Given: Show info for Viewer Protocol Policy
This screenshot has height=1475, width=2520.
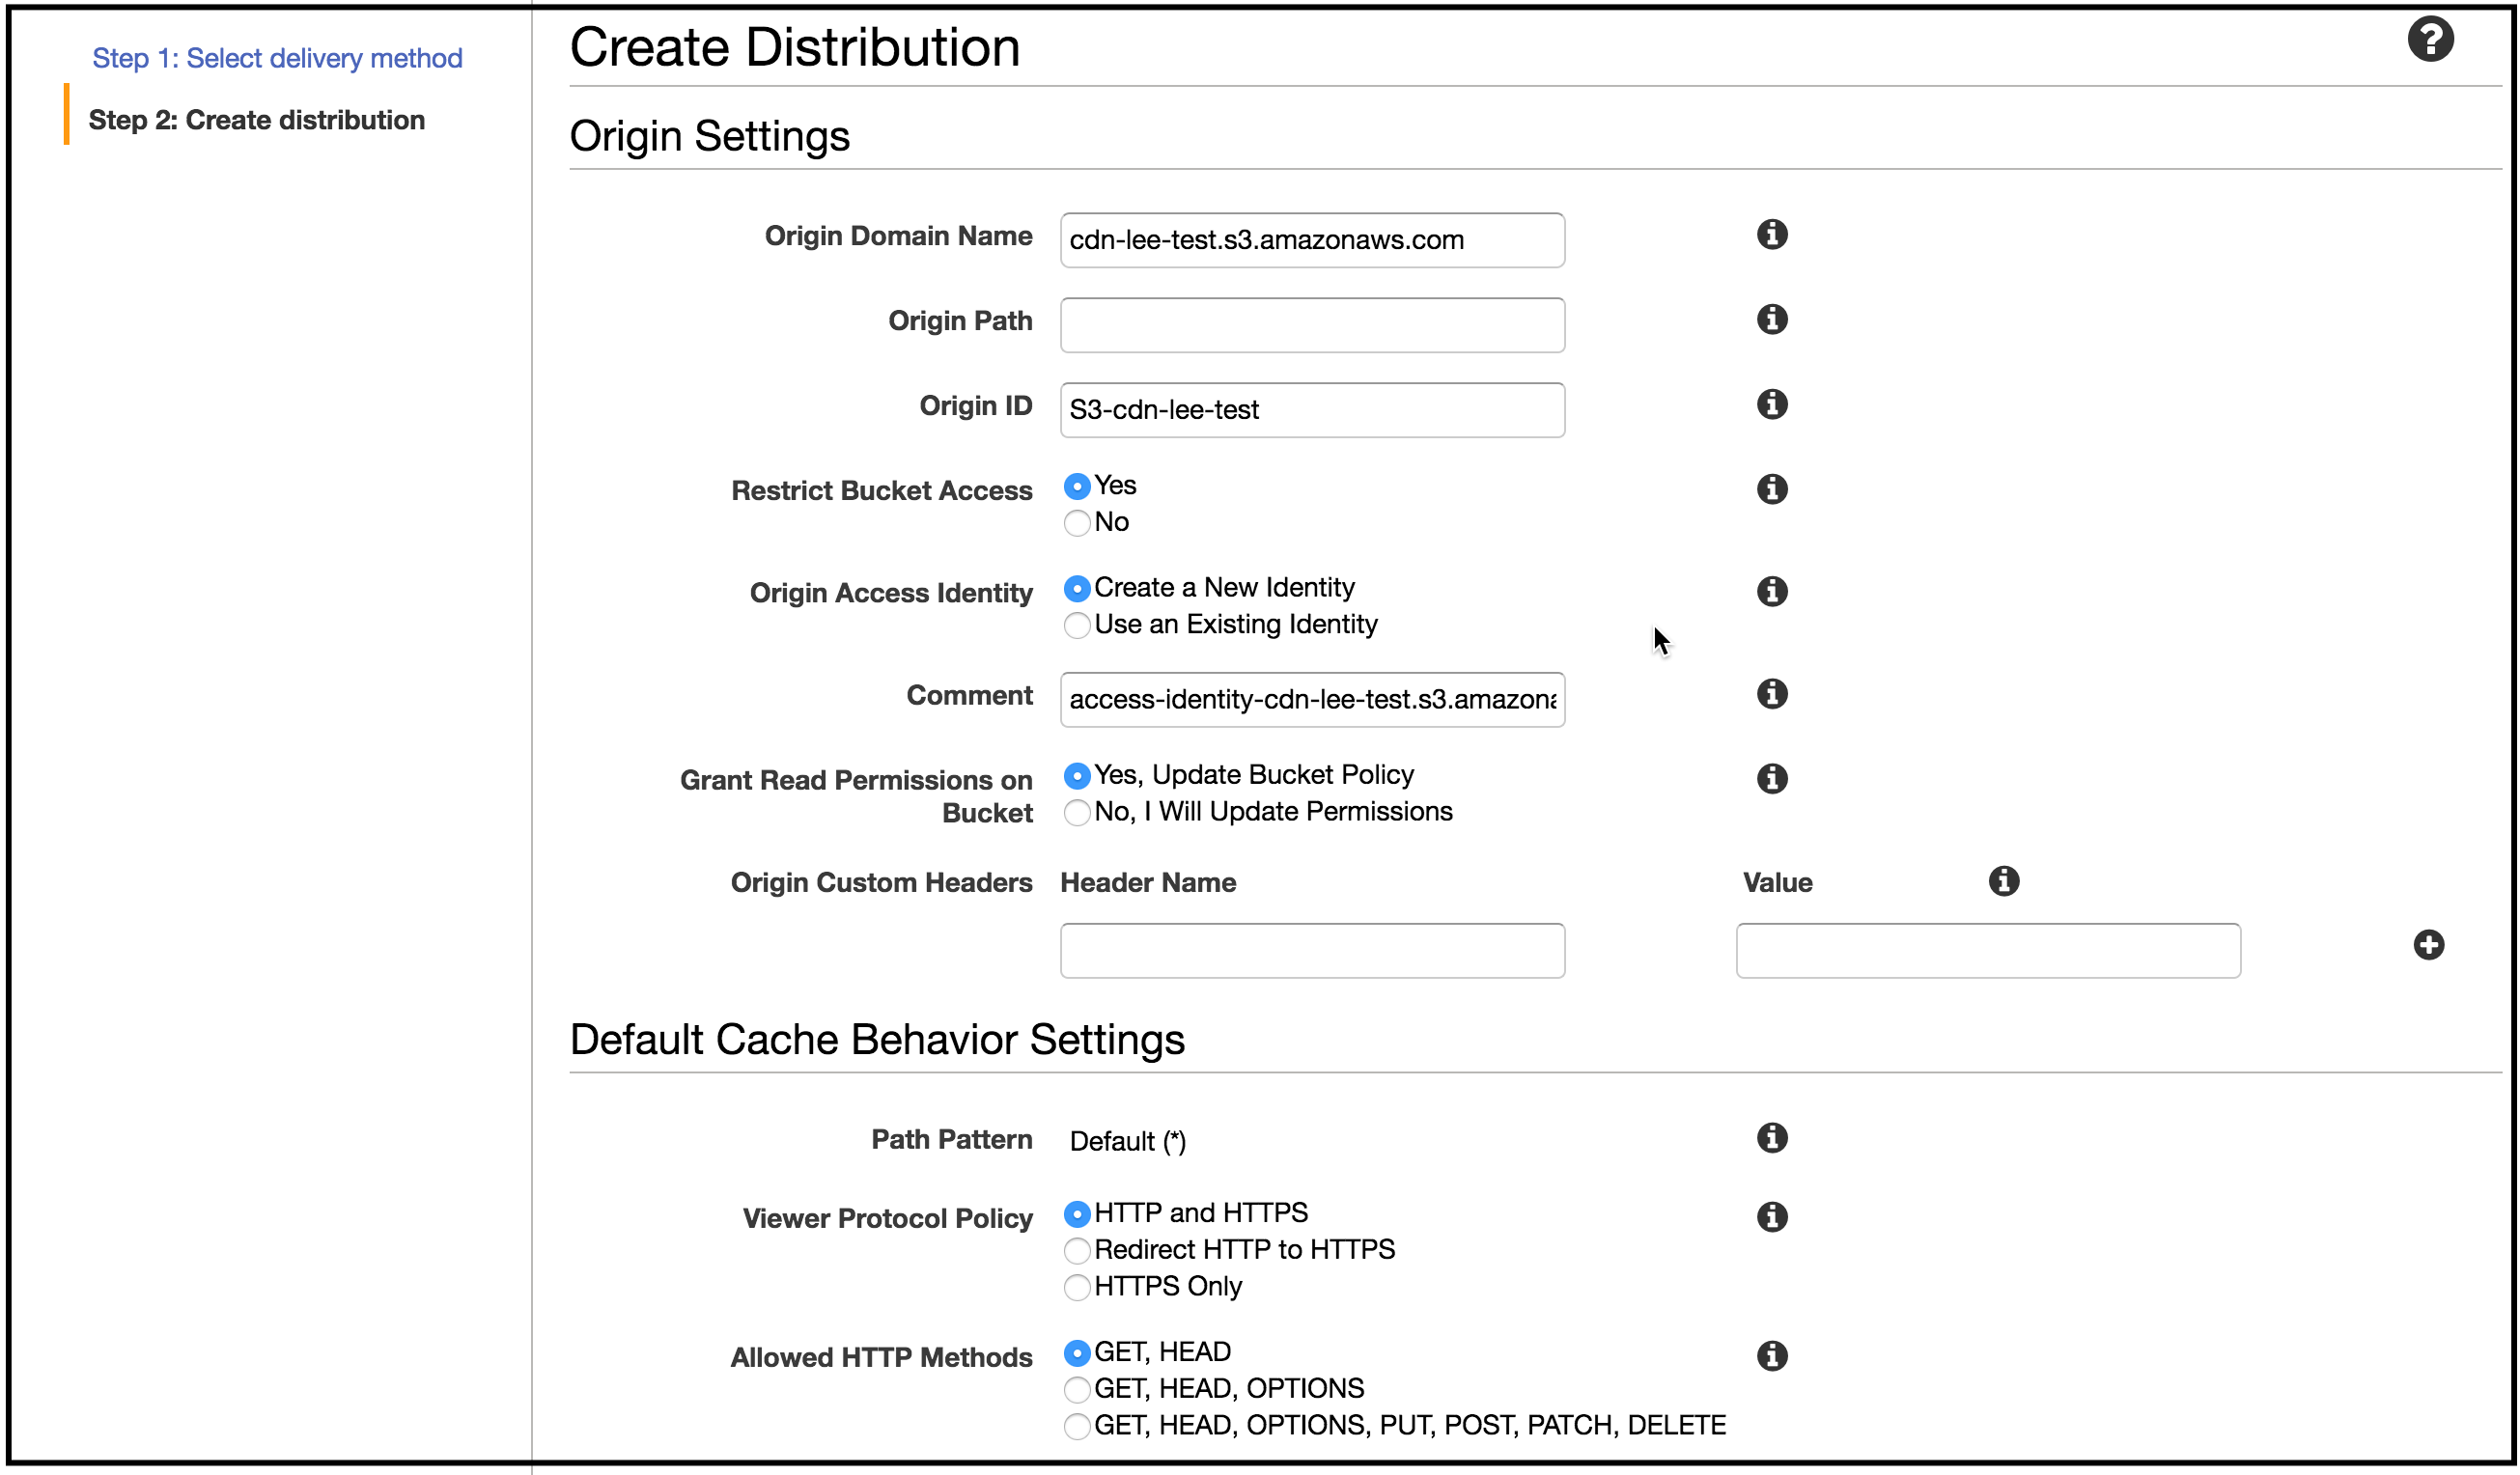Looking at the screenshot, I should tap(1772, 1217).
